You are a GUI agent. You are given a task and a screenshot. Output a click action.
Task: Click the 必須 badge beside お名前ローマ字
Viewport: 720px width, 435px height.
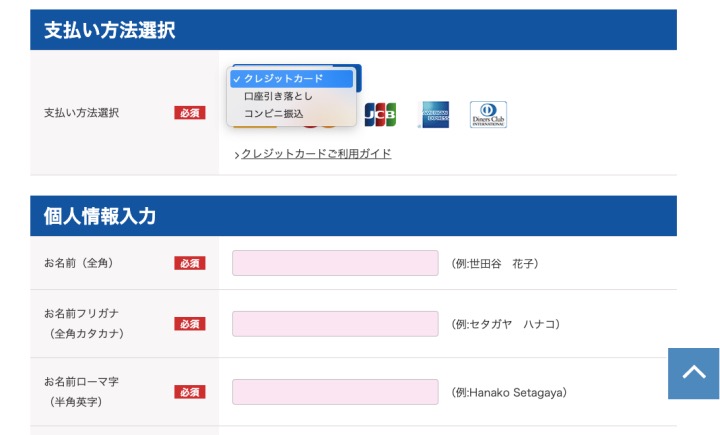coord(190,392)
